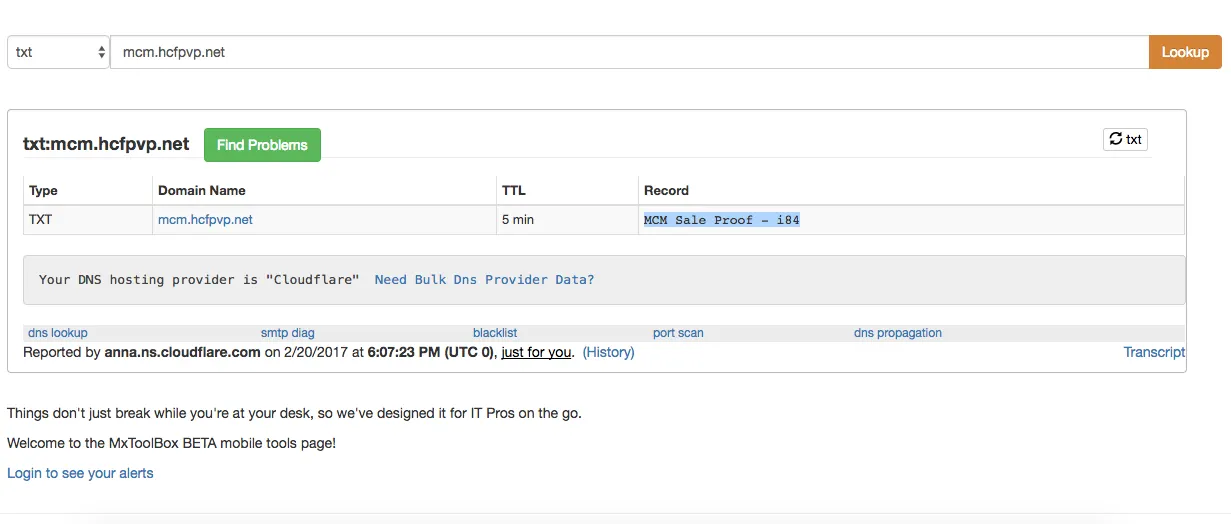Select the port scan tool link
Screen dimensions: 1231x524
click(x=678, y=333)
